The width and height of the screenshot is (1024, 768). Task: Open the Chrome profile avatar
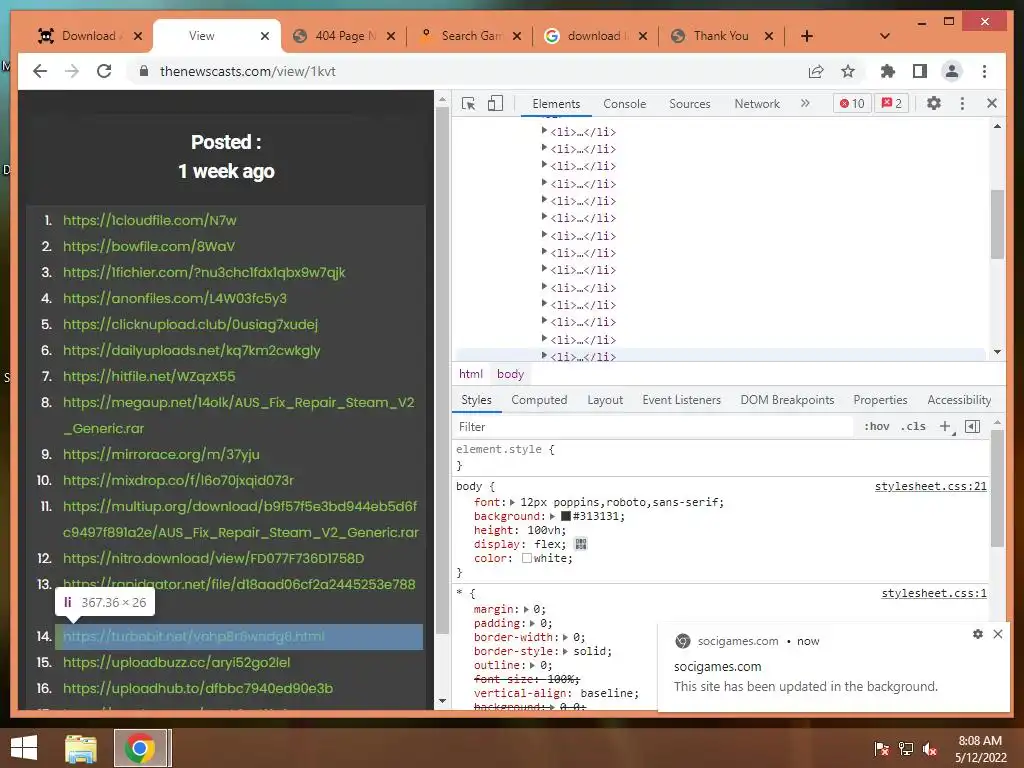(952, 71)
